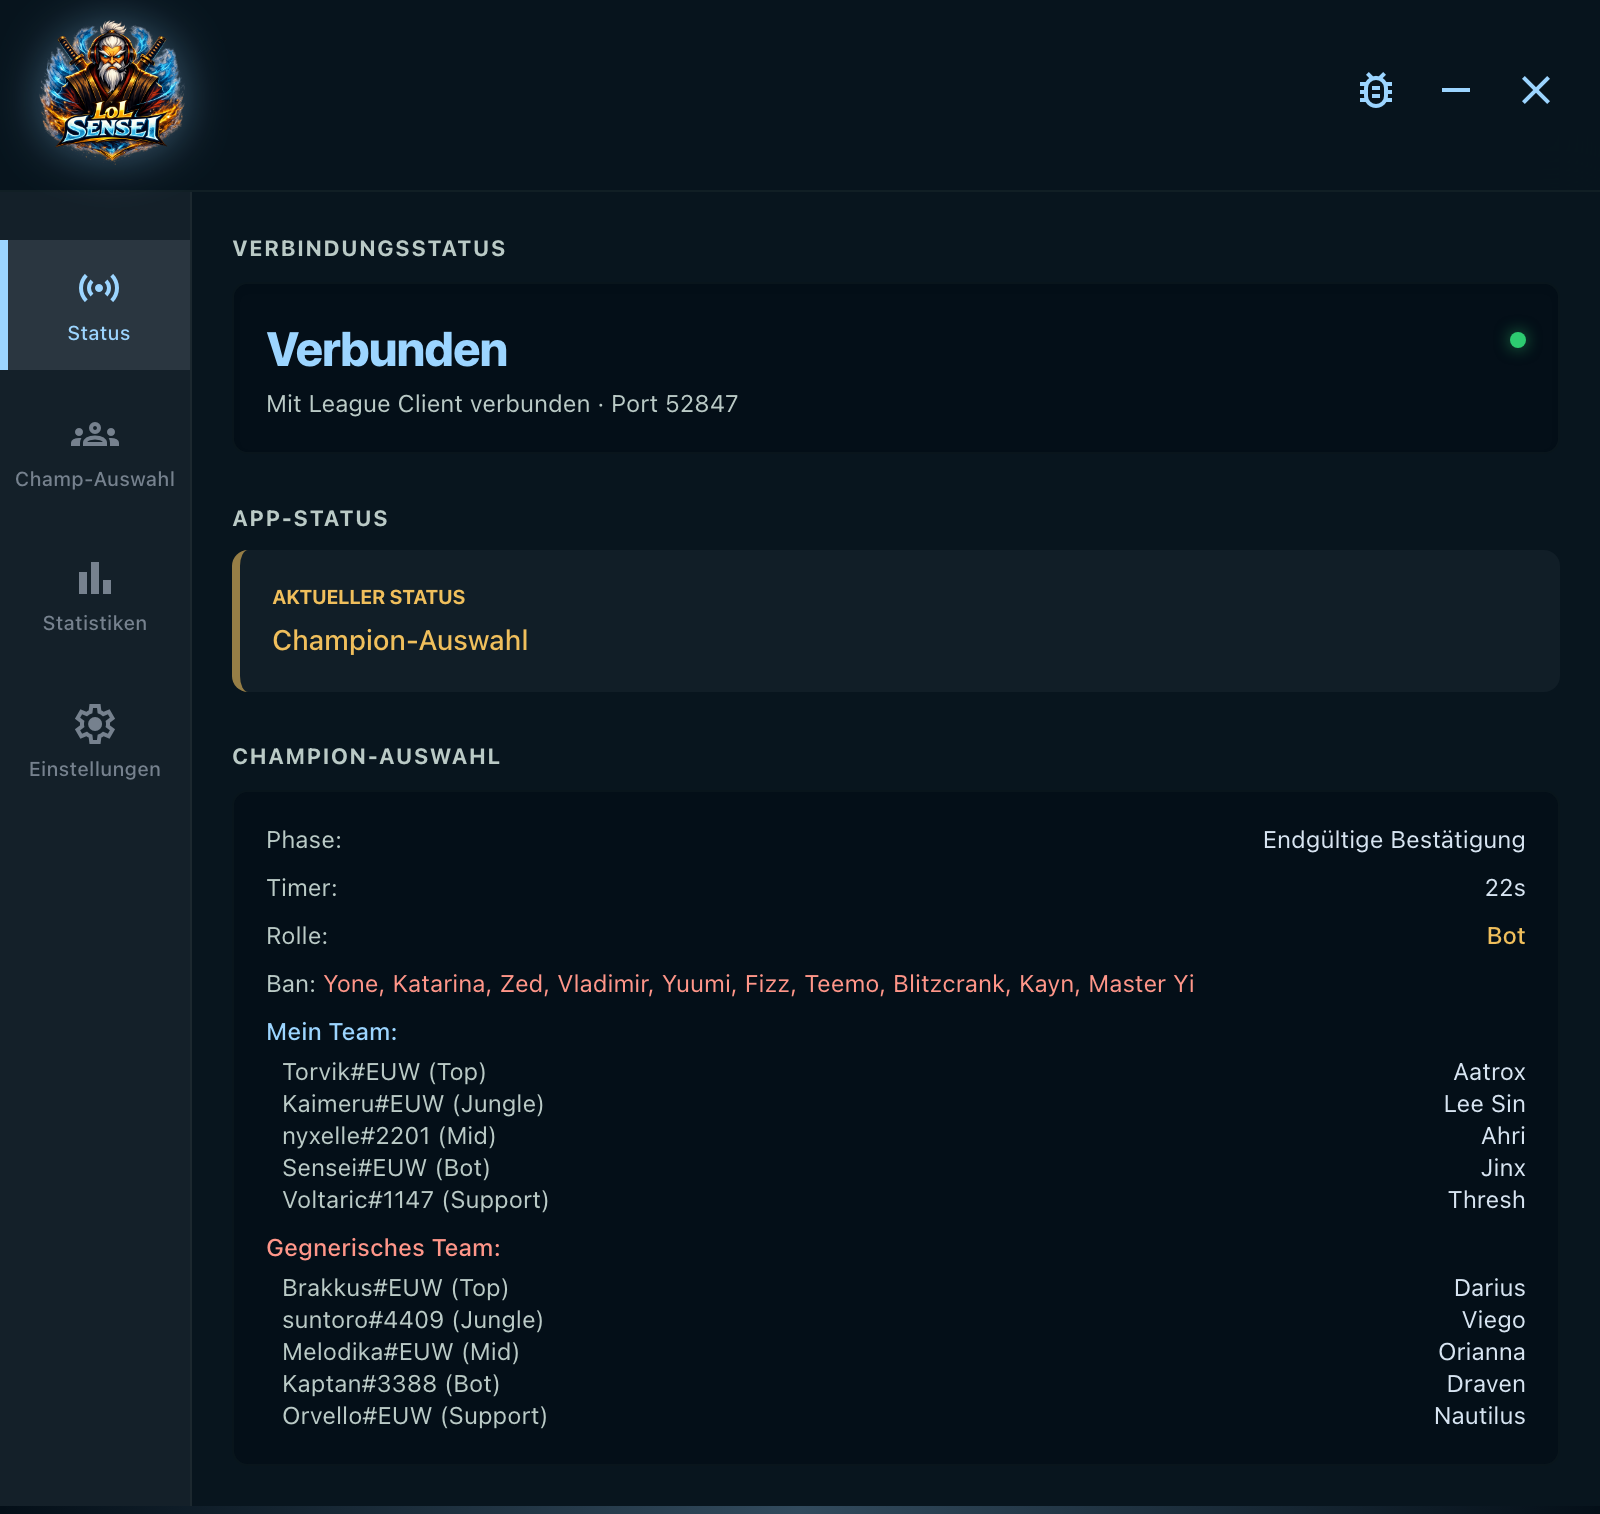1600x1514 pixels.
Task: Minimize the LoL Sensei window
Action: click(1456, 90)
